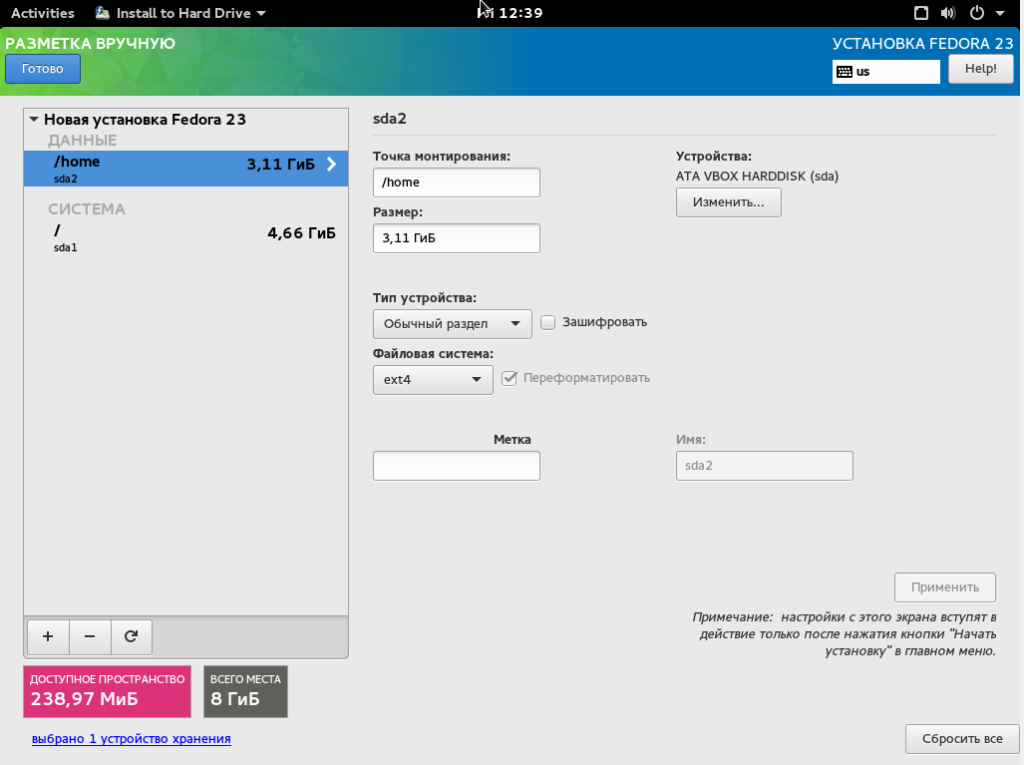
Task: Open the Activities menu
Action: coord(44,13)
